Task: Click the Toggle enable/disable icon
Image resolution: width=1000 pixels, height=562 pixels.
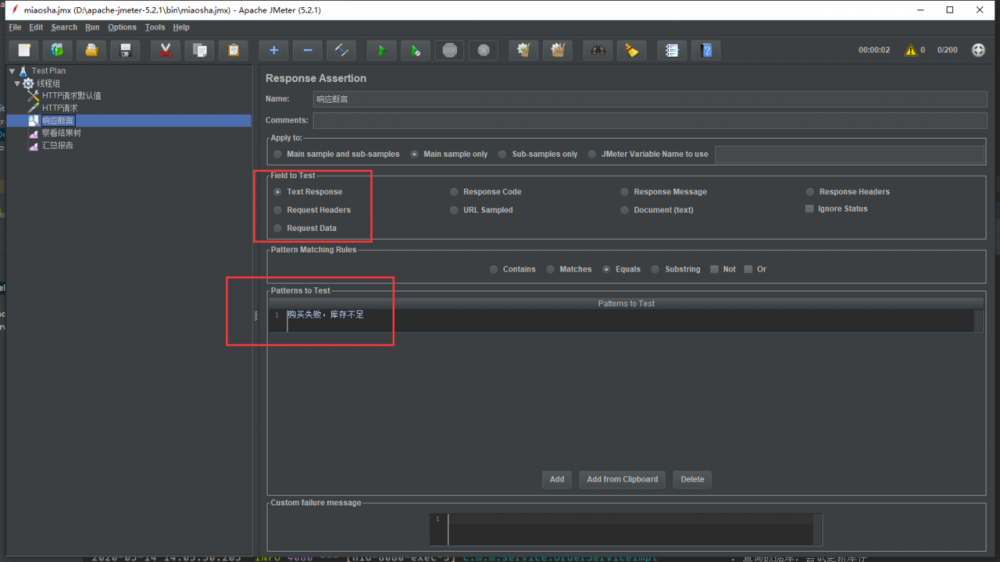Action: (342, 50)
